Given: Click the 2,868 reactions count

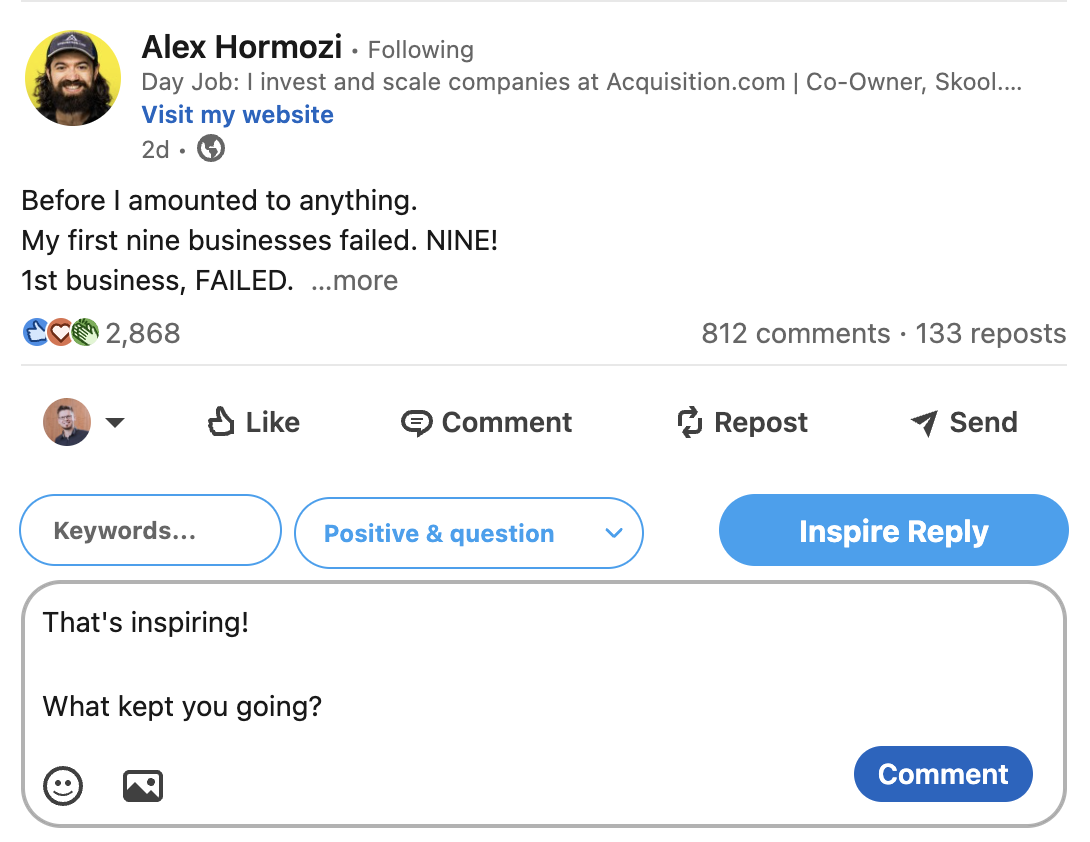Looking at the screenshot, I should pos(143,333).
